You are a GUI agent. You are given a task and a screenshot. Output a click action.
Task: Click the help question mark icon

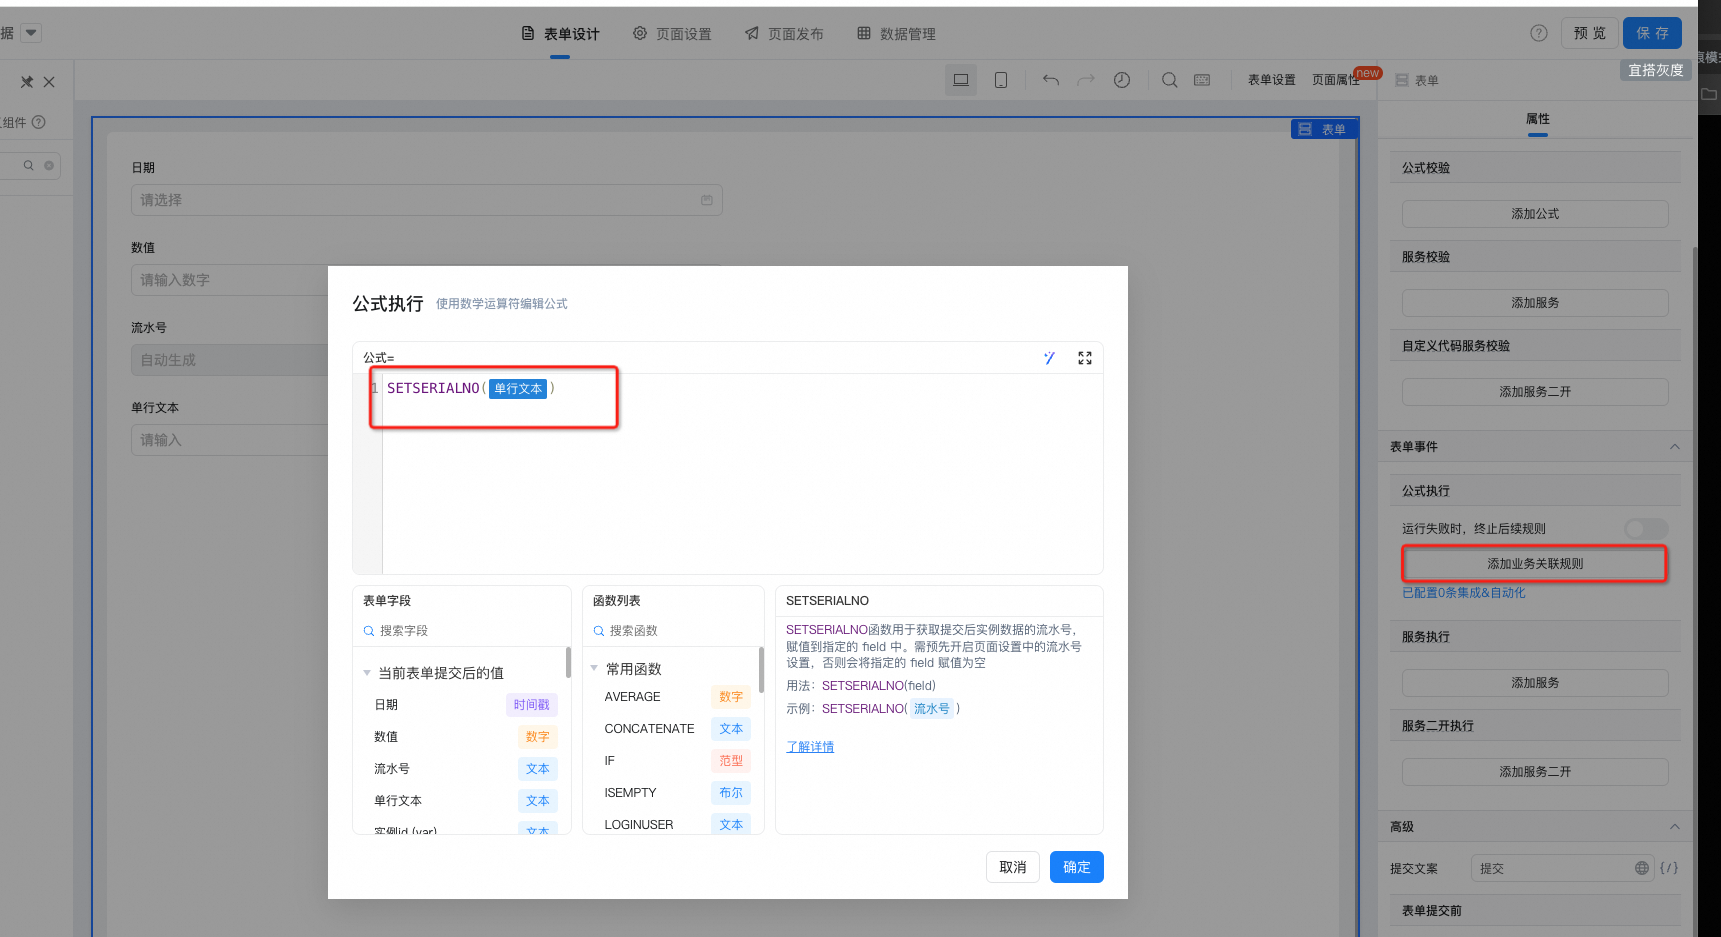(x=1539, y=33)
